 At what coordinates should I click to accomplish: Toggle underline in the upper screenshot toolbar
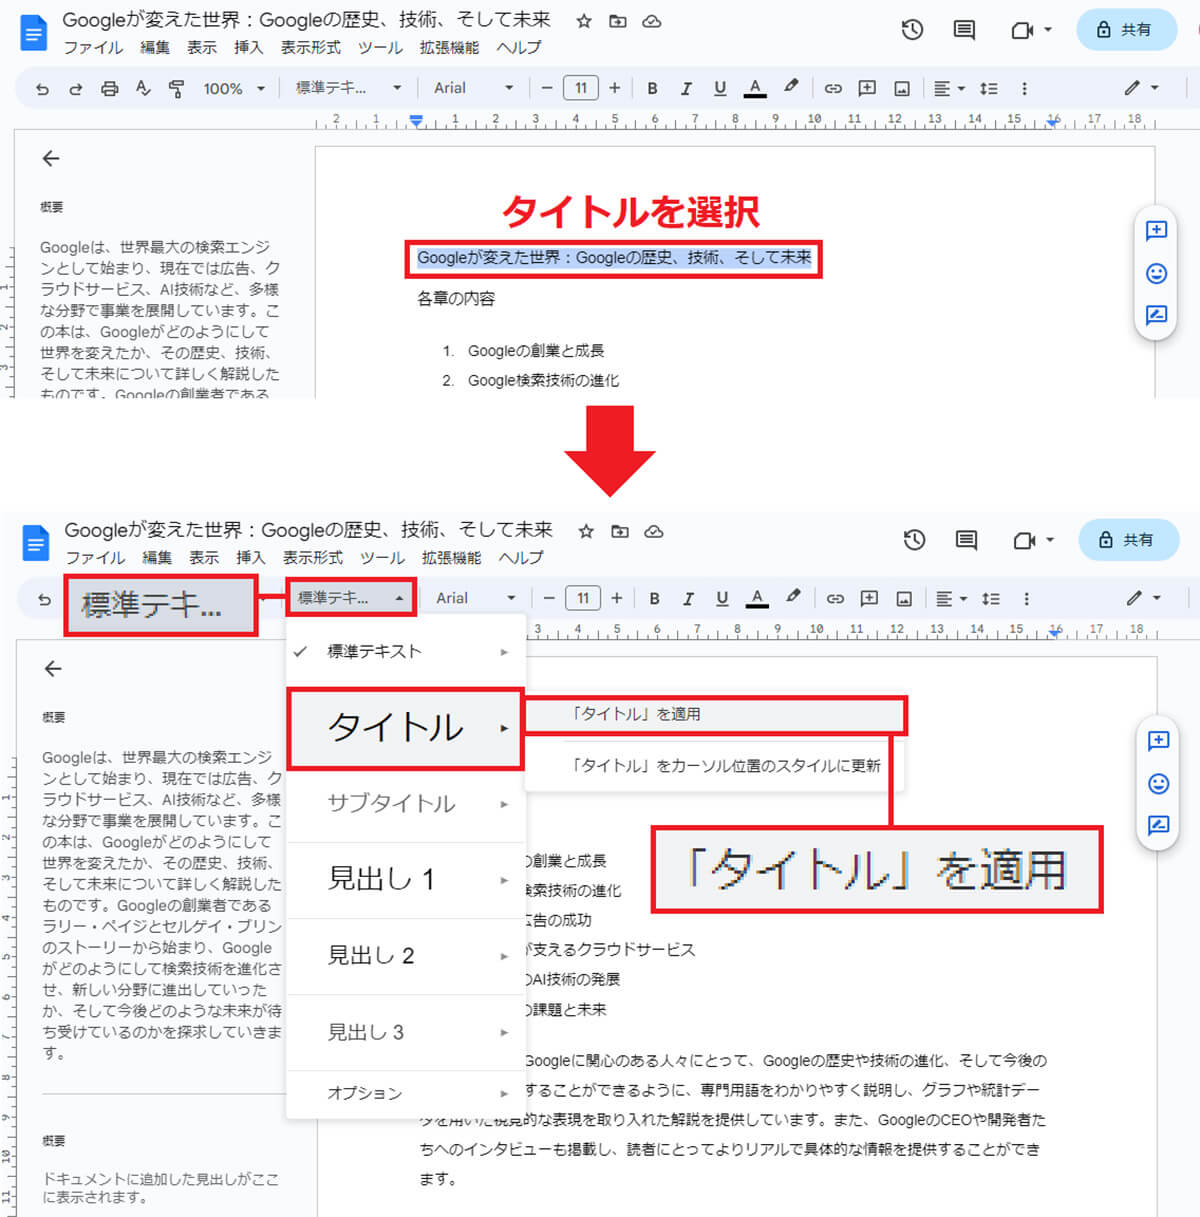[x=720, y=88]
